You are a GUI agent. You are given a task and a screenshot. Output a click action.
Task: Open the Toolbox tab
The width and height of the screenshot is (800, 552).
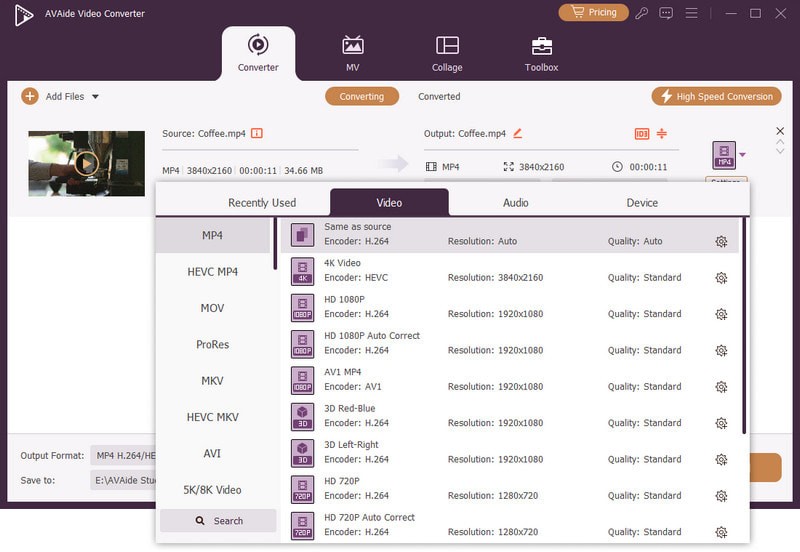(x=541, y=53)
